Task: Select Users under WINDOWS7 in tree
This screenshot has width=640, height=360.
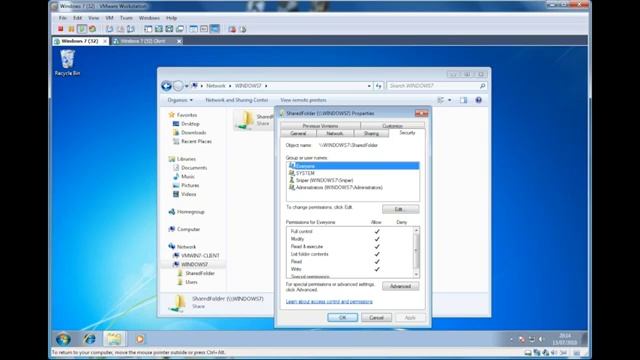Action: [191, 282]
